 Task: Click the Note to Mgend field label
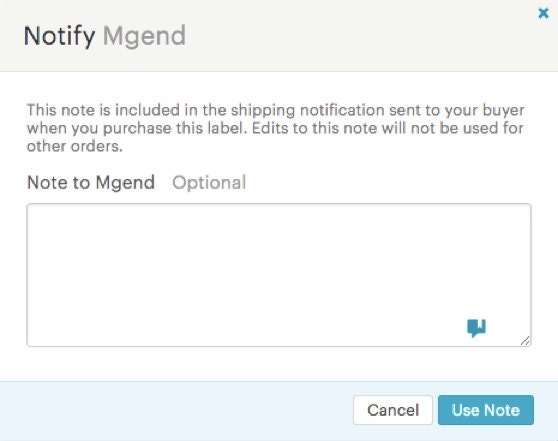(91, 183)
